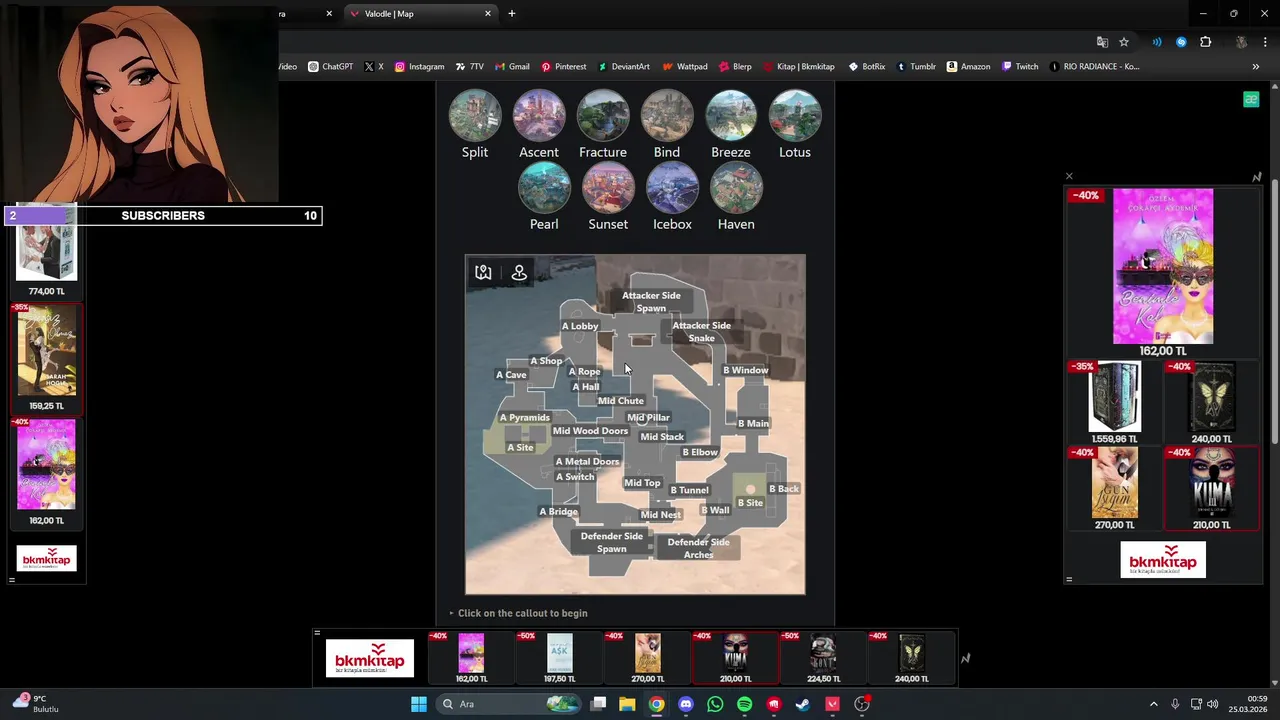Open File Explorer from the taskbar
Screen dimensions: 1280x720
(627, 704)
